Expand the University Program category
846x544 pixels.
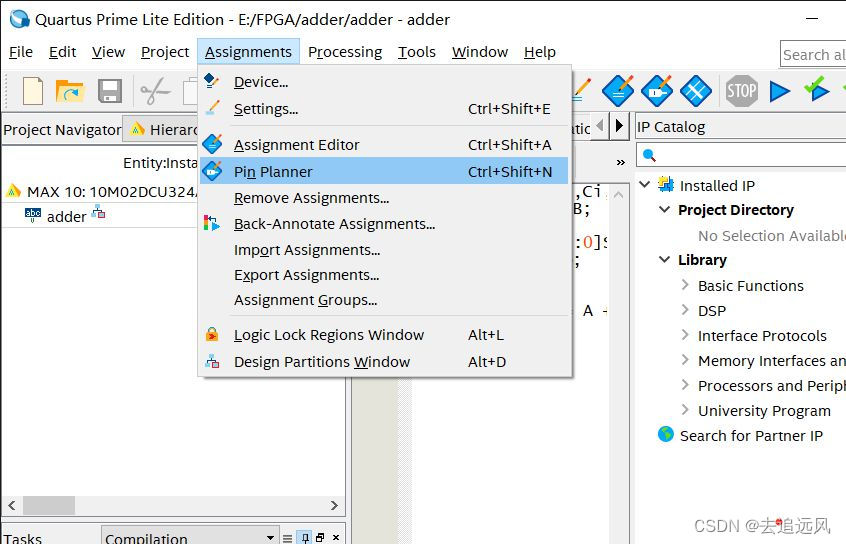685,410
